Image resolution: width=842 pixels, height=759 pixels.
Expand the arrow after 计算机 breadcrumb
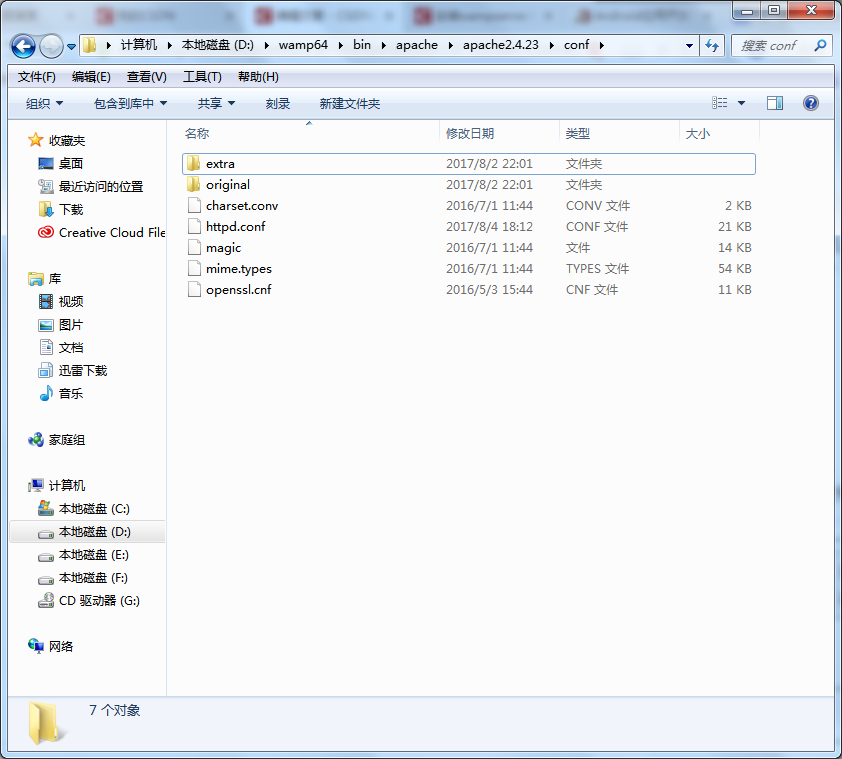click(x=169, y=46)
